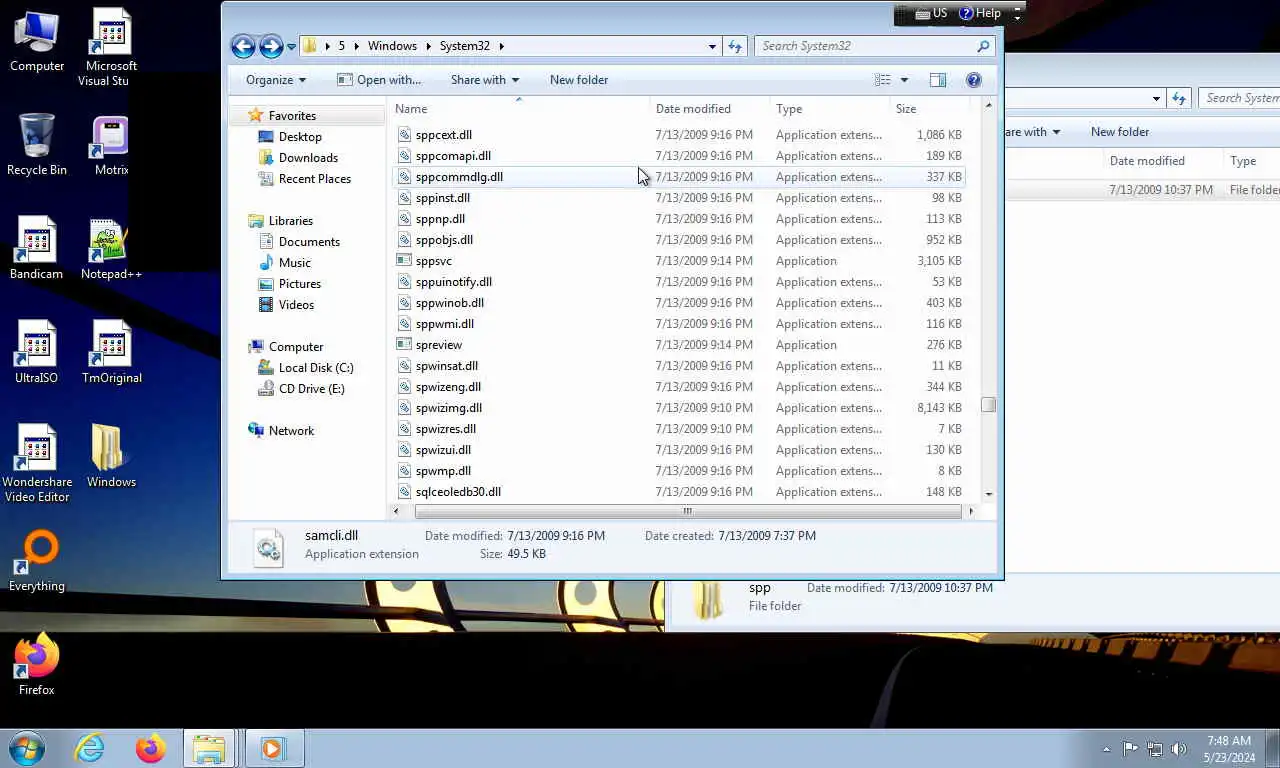
Task: Select file sppcommdlg.dll
Action: pyautogui.click(x=459, y=177)
